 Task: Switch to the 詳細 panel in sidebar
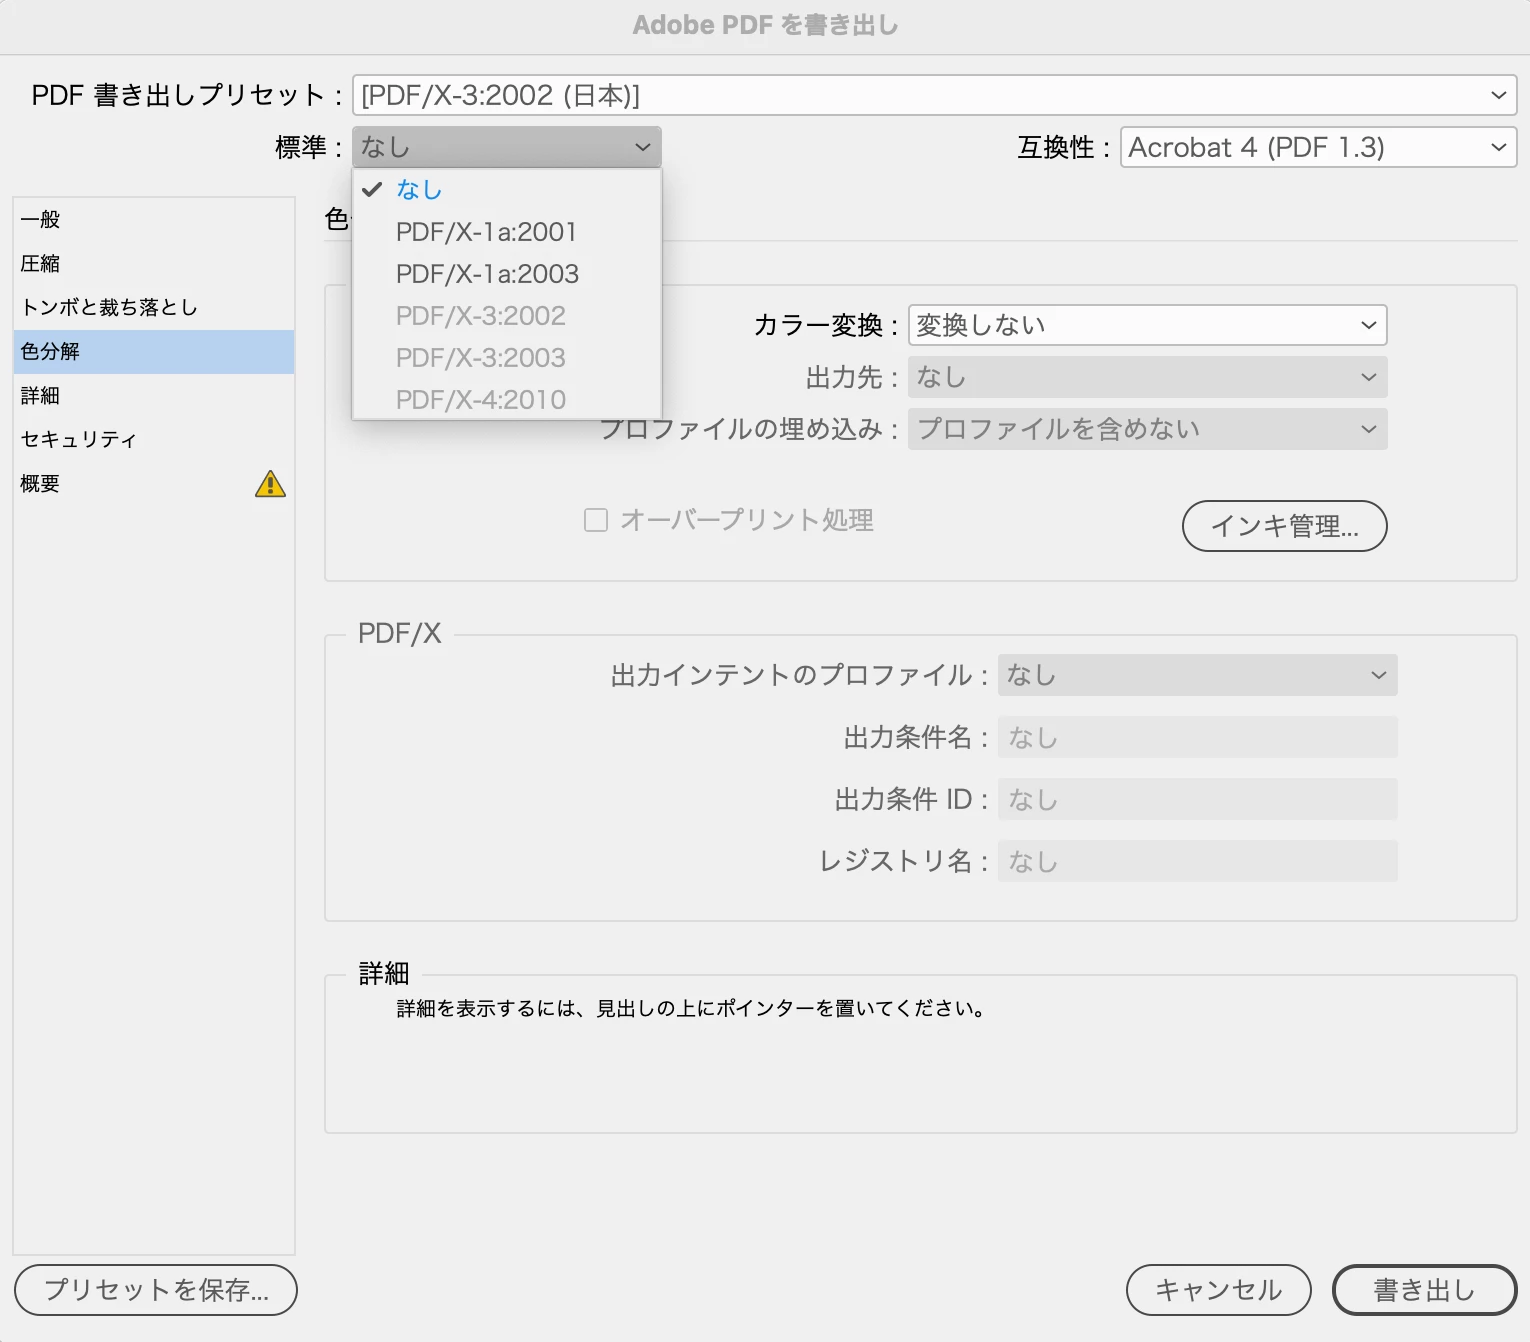pos(154,396)
